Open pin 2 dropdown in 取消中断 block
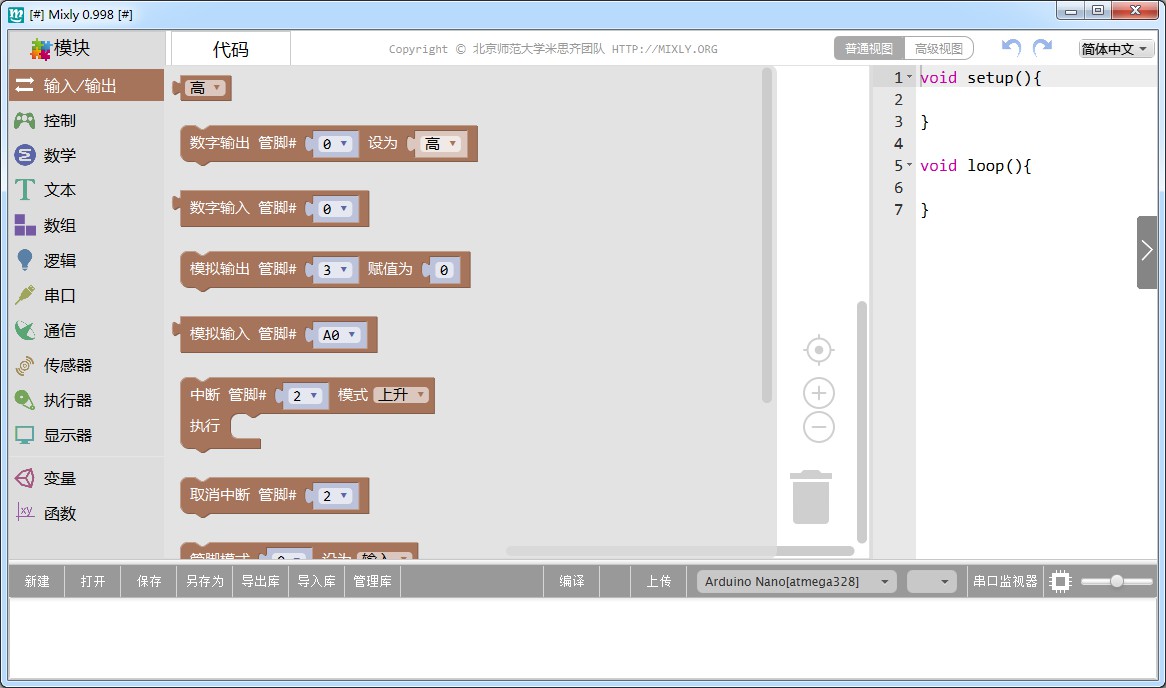 tap(335, 495)
